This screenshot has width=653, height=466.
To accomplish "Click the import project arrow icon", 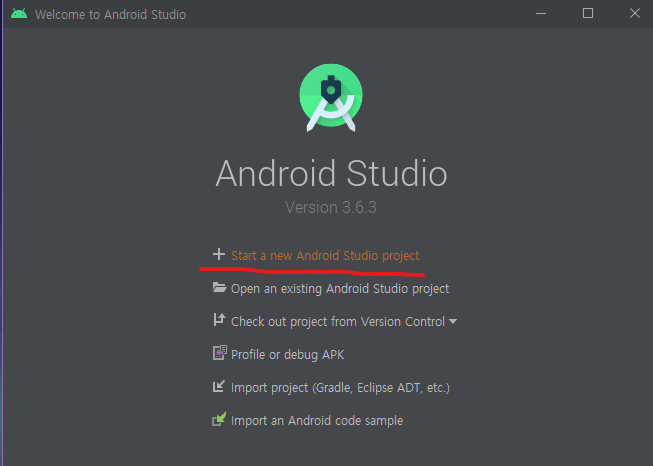I will coord(219,386).
